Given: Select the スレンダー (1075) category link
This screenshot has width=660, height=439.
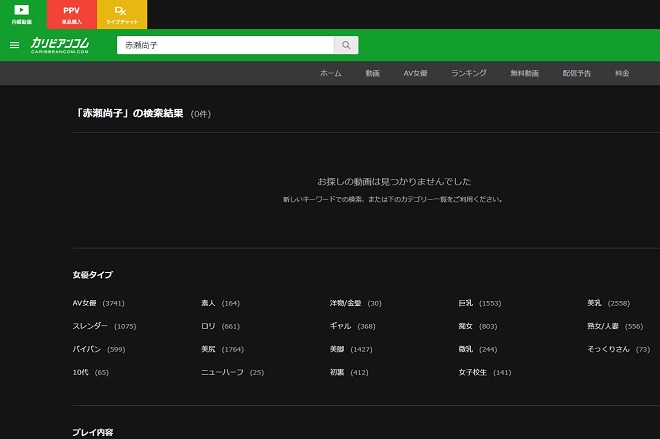Looking at the screenshot, I should (x=103, y=326).
